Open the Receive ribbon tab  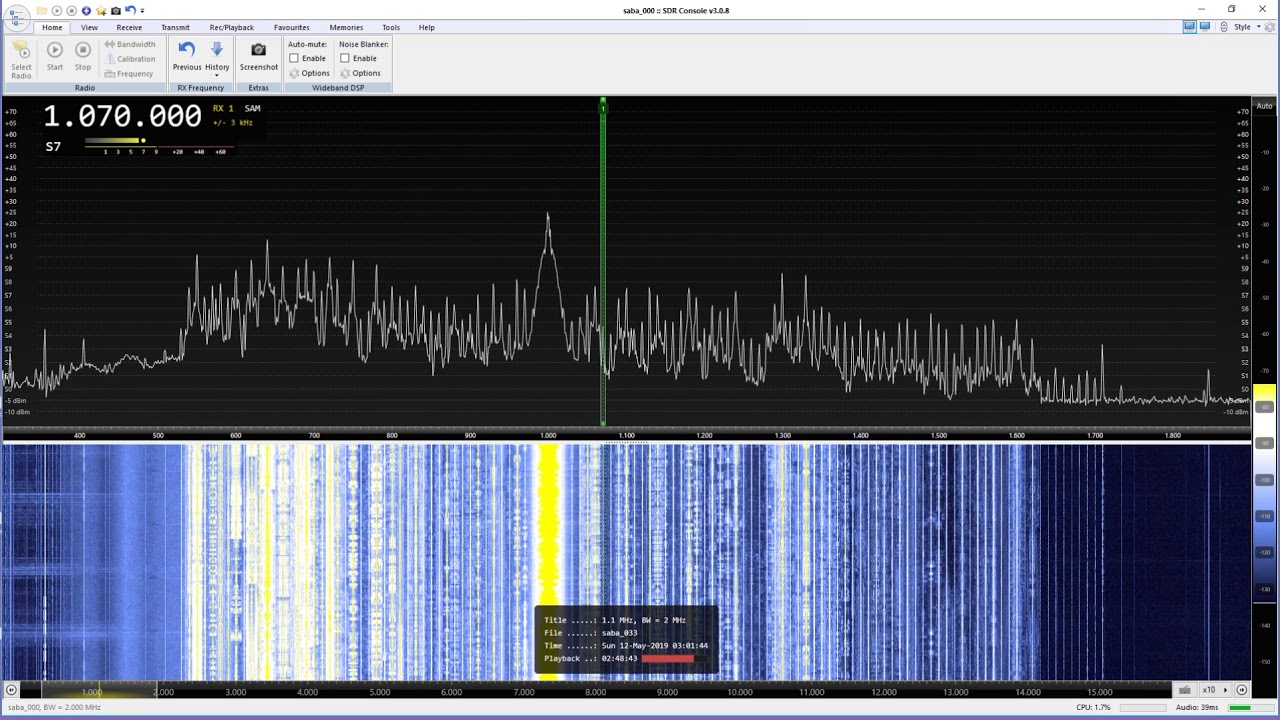pyautogui.click(x=129, y=27)
